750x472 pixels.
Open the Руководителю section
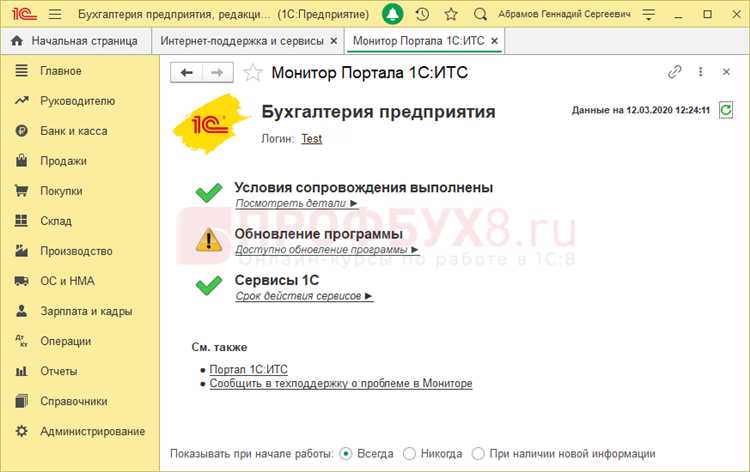pos(77,101)
